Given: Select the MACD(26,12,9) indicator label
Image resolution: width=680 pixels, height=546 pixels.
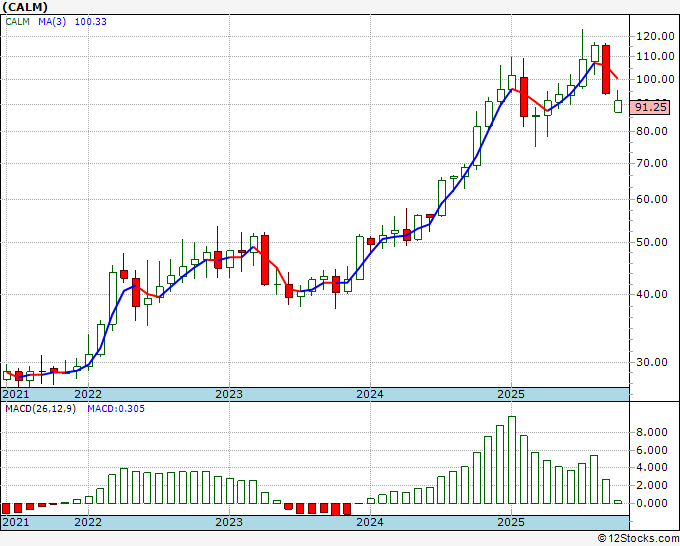Looking at the screenshot, I should pos(40,409).
